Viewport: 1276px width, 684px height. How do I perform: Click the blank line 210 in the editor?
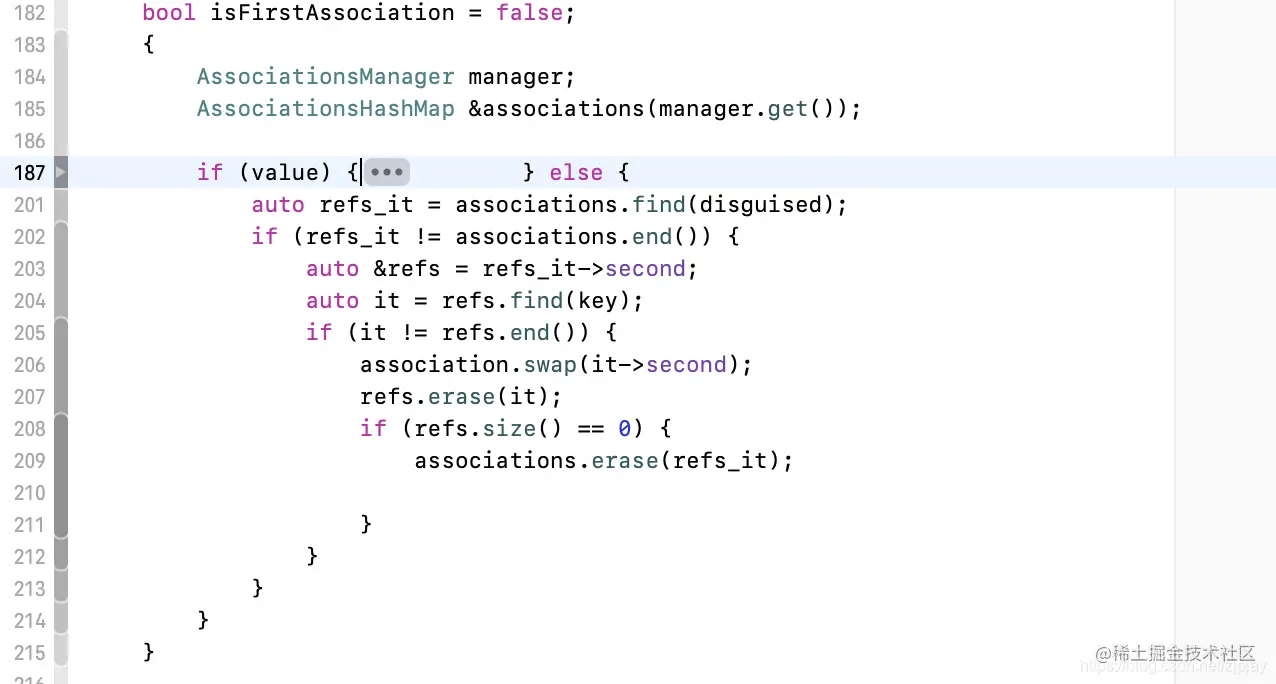620,493
